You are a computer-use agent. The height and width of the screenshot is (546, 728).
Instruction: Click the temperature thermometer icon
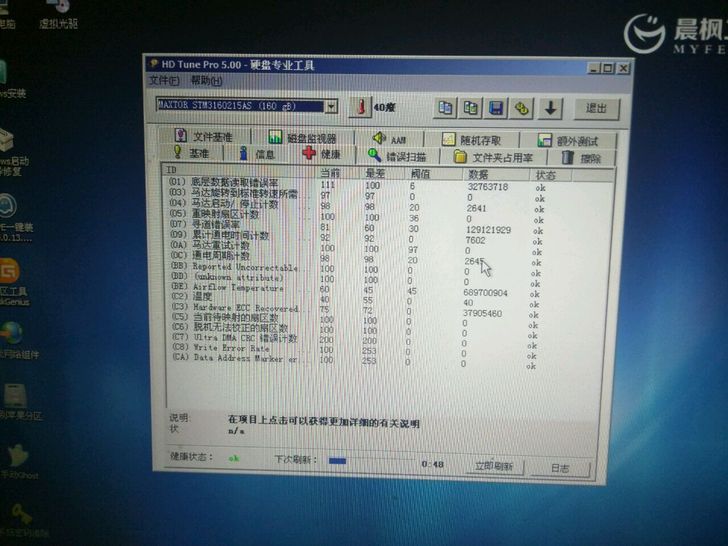[x=361, y=107]
